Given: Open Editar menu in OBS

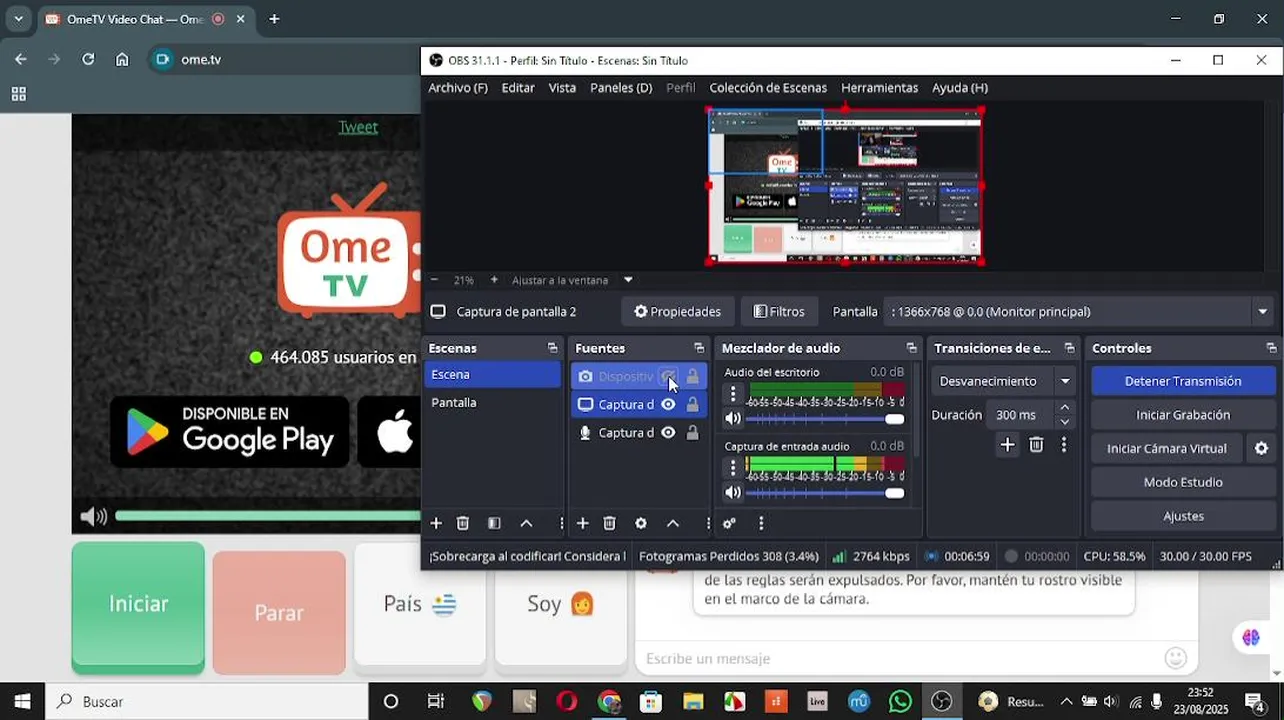Looking at the screenshot, I should [518, 88].
